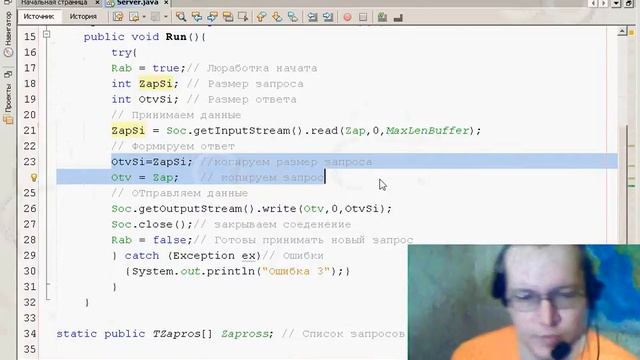Click the disabled Forward navigation icon
The image size is (640, 360).
coord(156,17)
